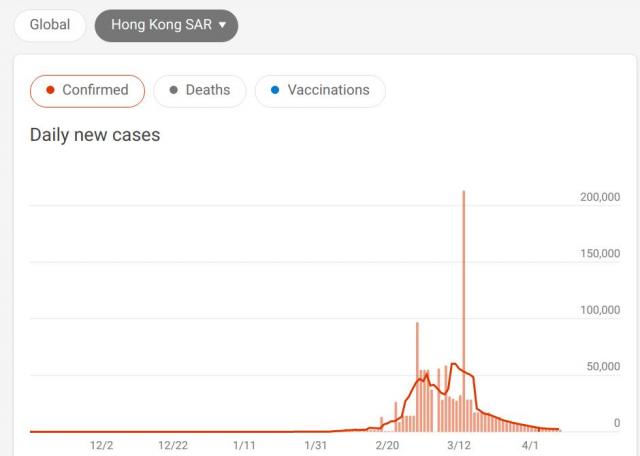This screenshot has height=456, width=640.
Task: Select the 3/12 date on the x-axis
Action: tap(459, 444)
